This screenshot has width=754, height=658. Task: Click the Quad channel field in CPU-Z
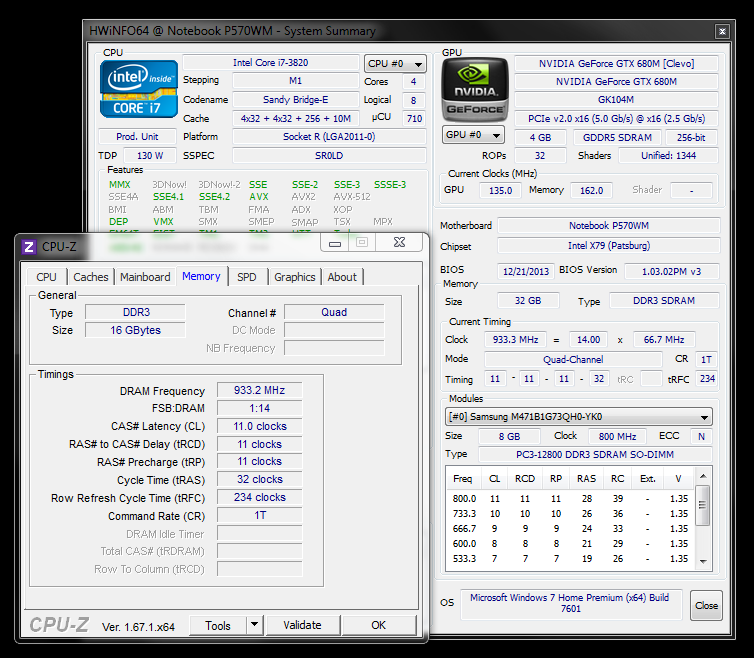334,312
